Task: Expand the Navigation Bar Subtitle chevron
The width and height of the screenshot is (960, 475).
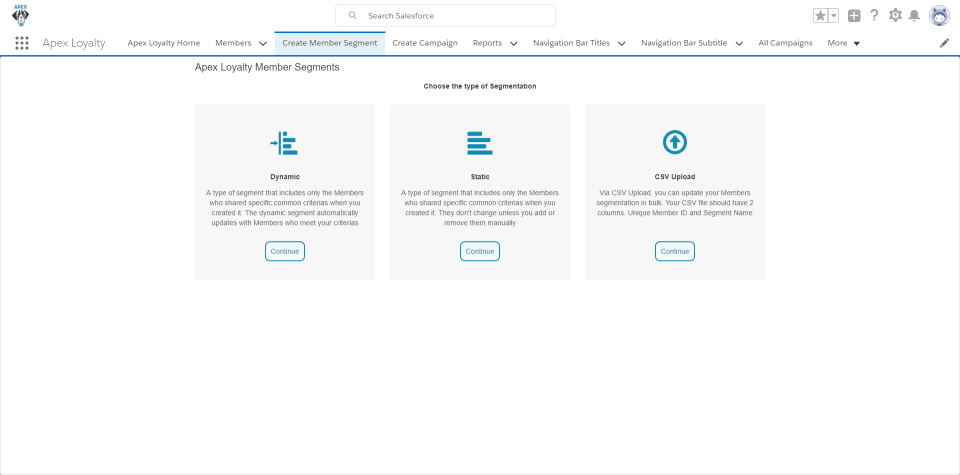Action: point(739,43)
